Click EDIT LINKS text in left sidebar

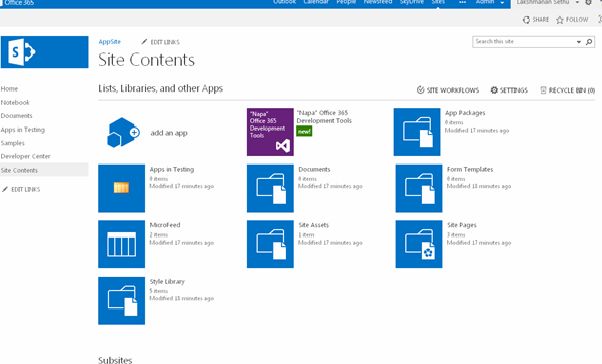click(x=26, y=189)
